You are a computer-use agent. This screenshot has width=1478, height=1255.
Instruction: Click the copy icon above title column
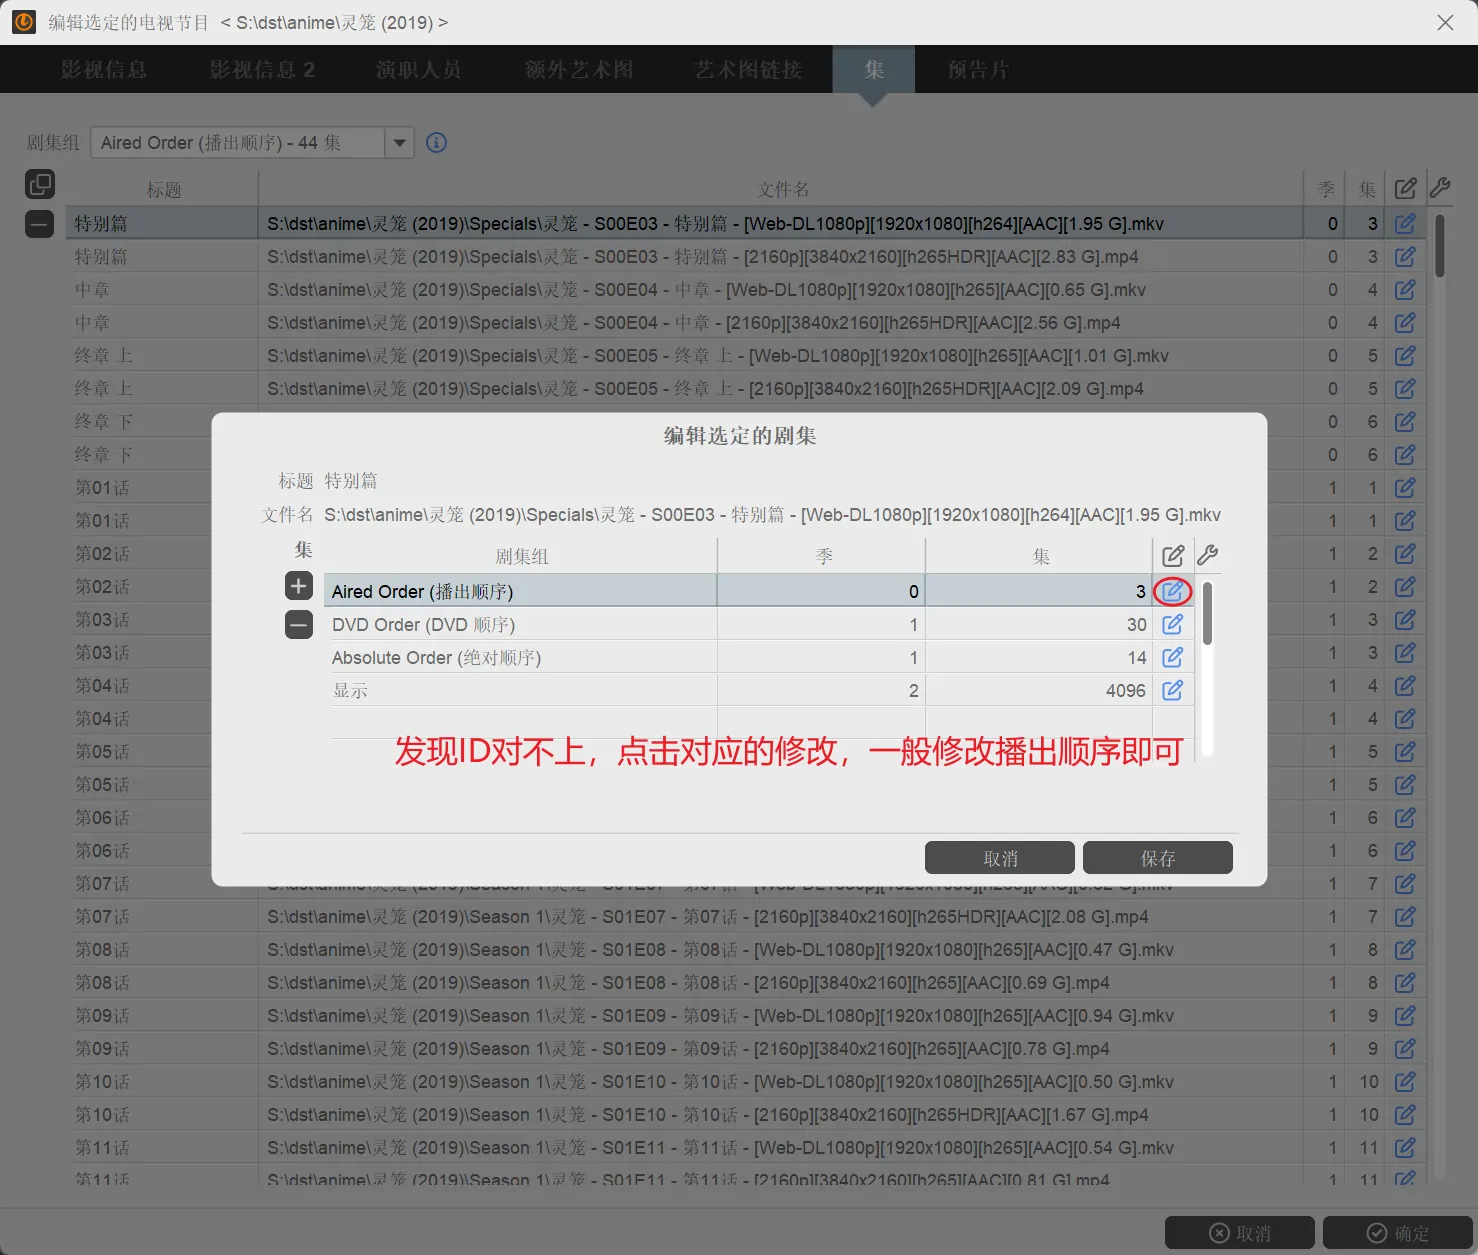(40, 184)
